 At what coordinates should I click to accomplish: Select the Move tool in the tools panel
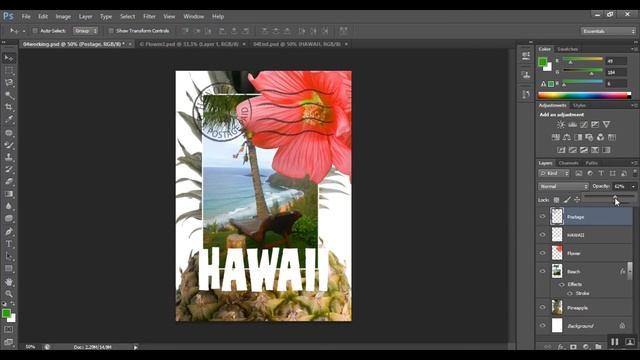(x=9, y=58)
